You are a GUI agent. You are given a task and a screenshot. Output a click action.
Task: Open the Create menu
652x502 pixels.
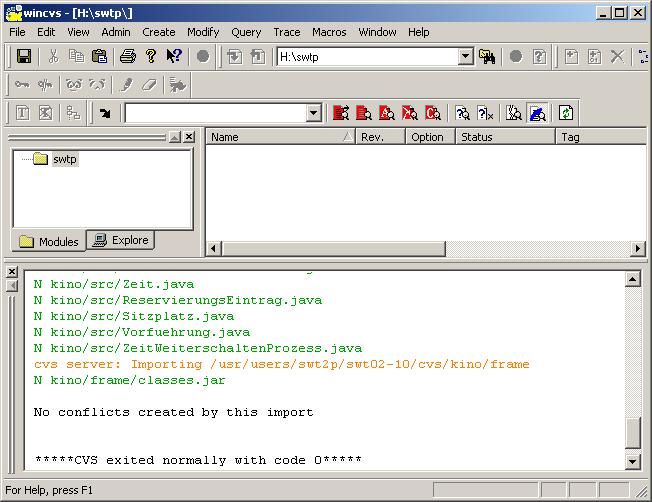point(158,32)
